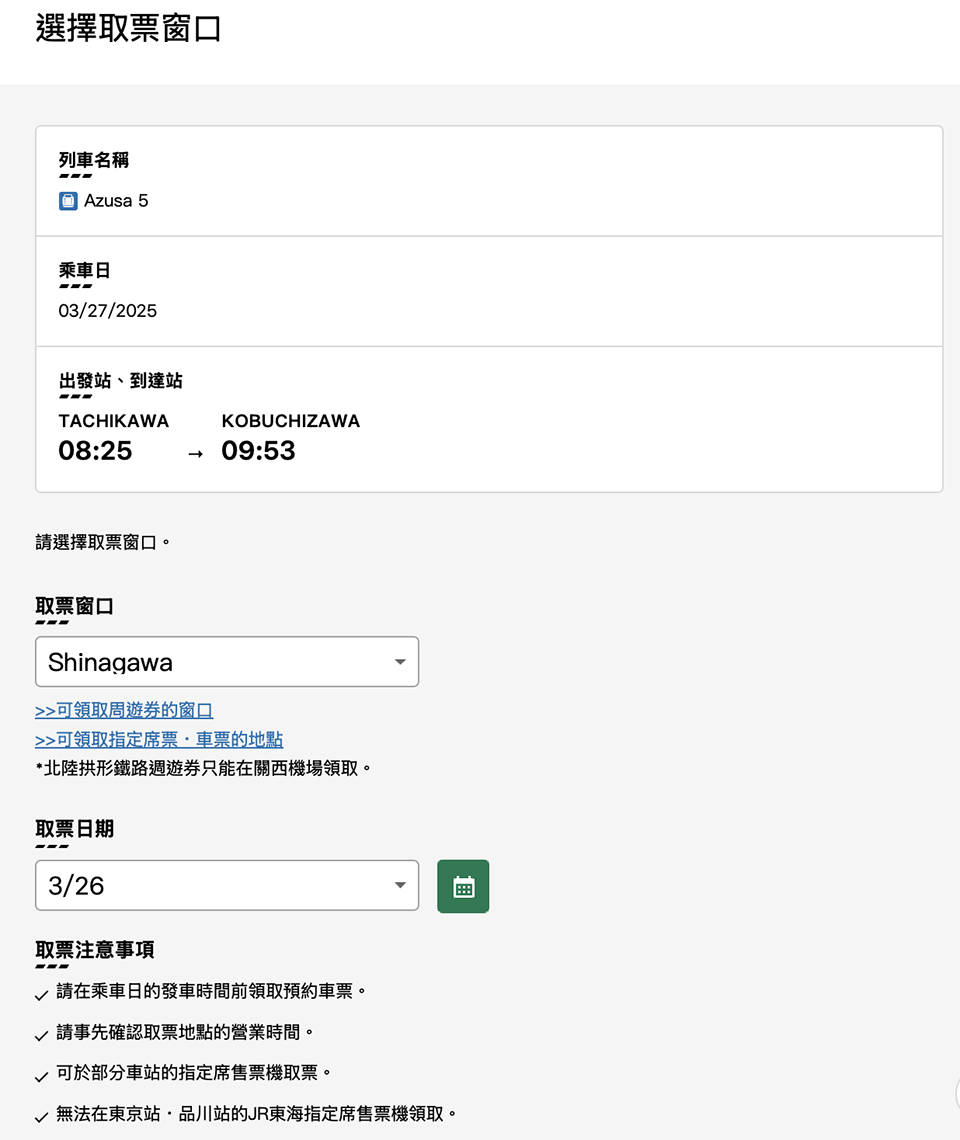Screen dimensions: 960x1140
Task: Click the TACHIKAWA departure station name
Action: (x=114, y=421)
